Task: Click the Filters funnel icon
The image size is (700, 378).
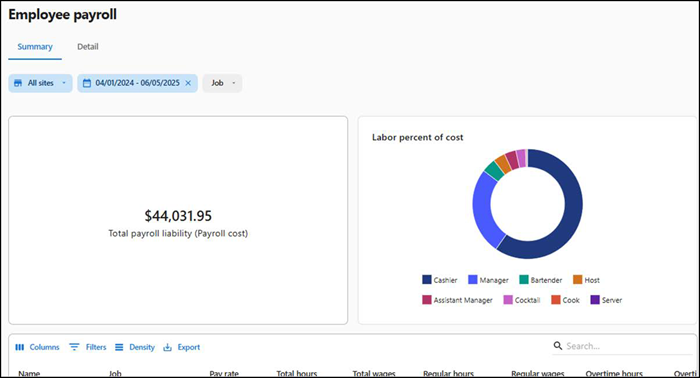Action: coord(74,347)
